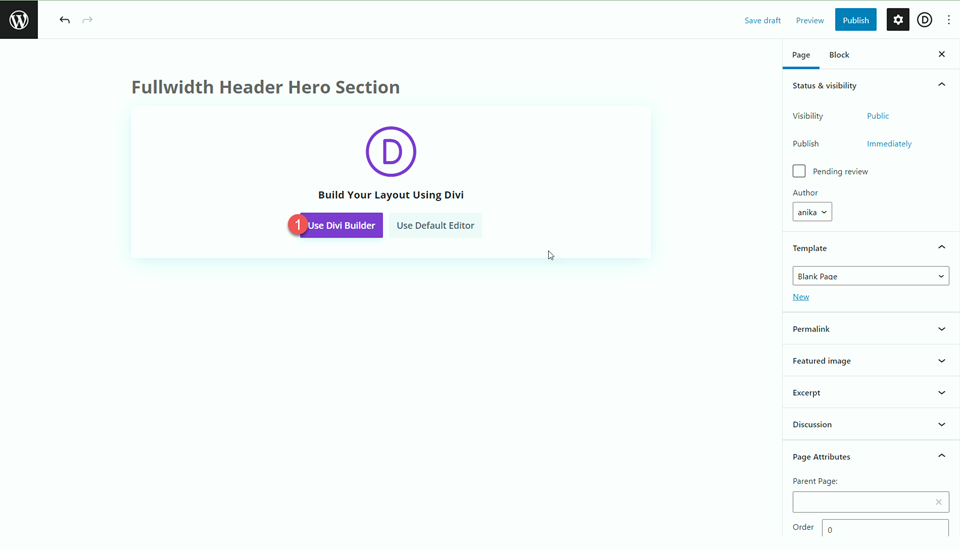This screenshot has height=551, width=960.
Task: Expand the Featured image panel
Action: point(870,361)
